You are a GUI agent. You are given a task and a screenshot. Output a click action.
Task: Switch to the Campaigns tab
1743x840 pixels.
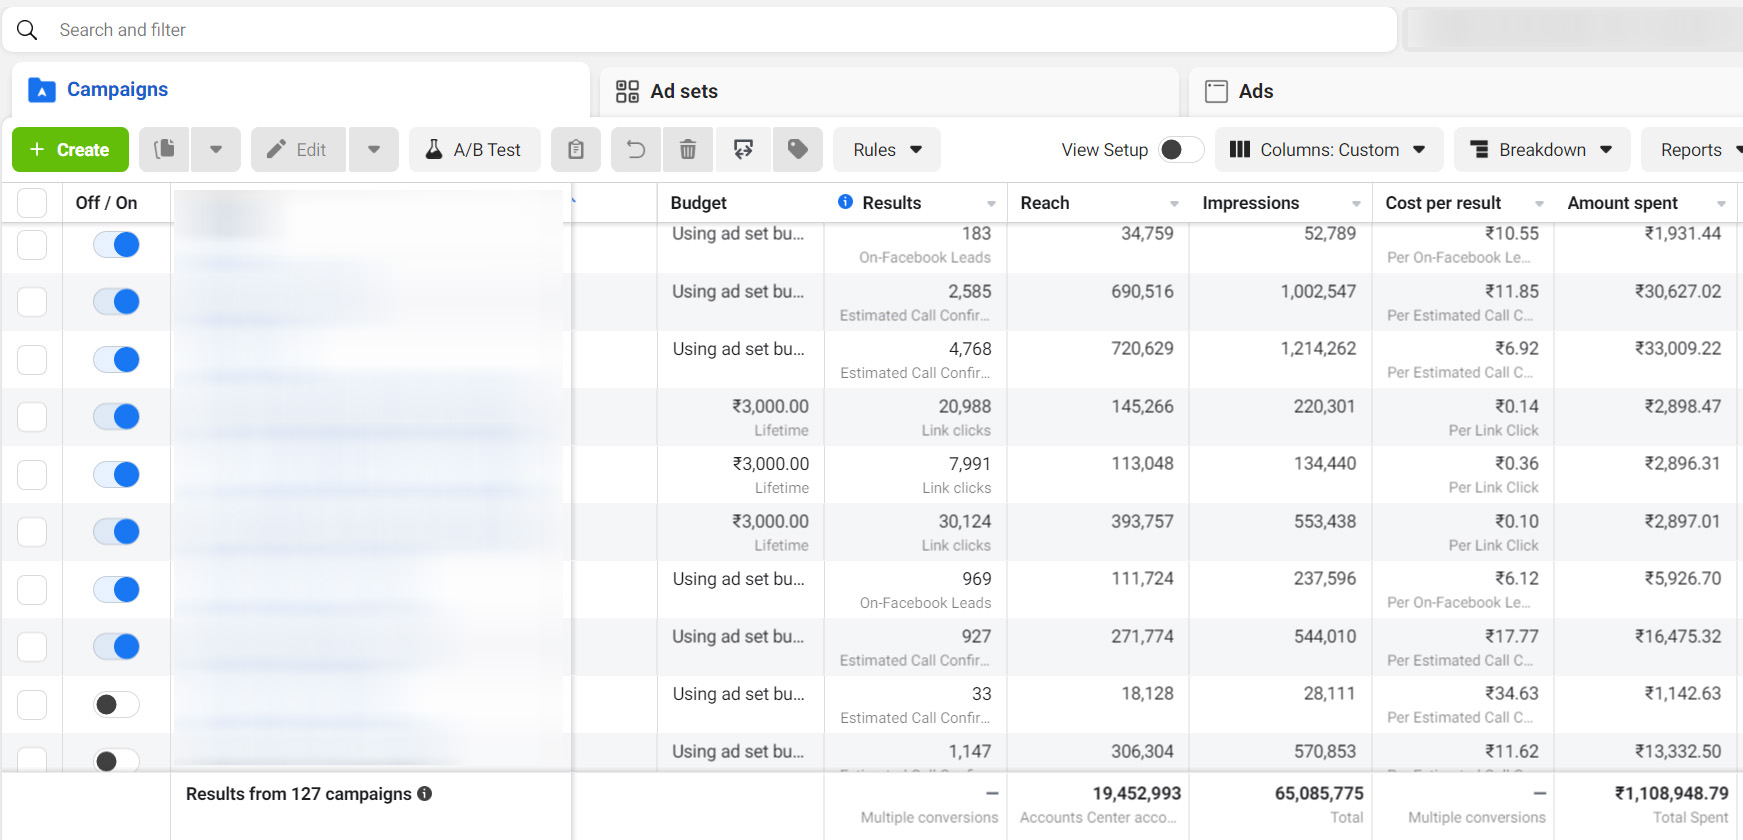click(300, 90)
